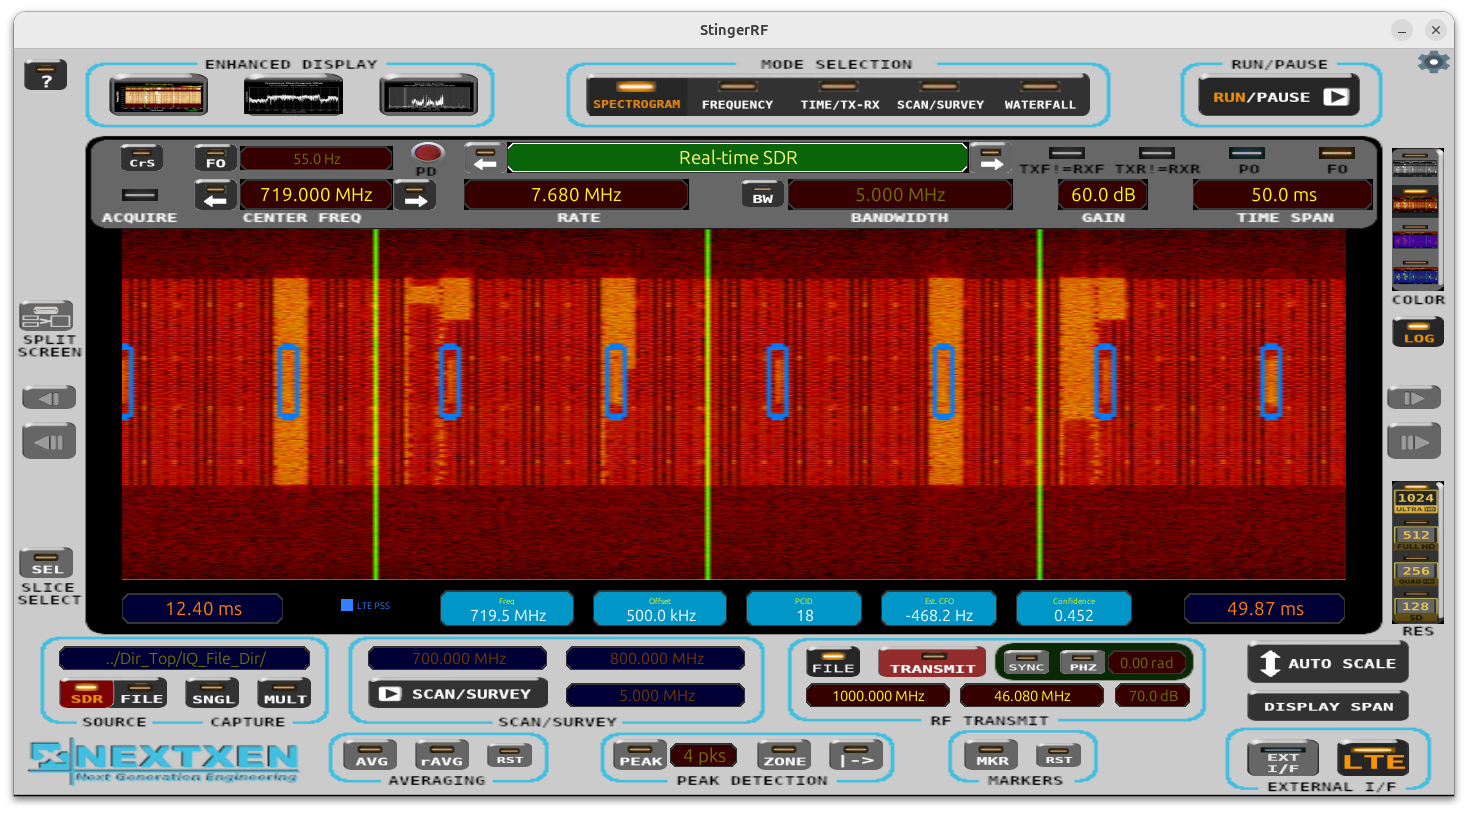
Task: Click the red PD indicator
Action: point(428,153)
